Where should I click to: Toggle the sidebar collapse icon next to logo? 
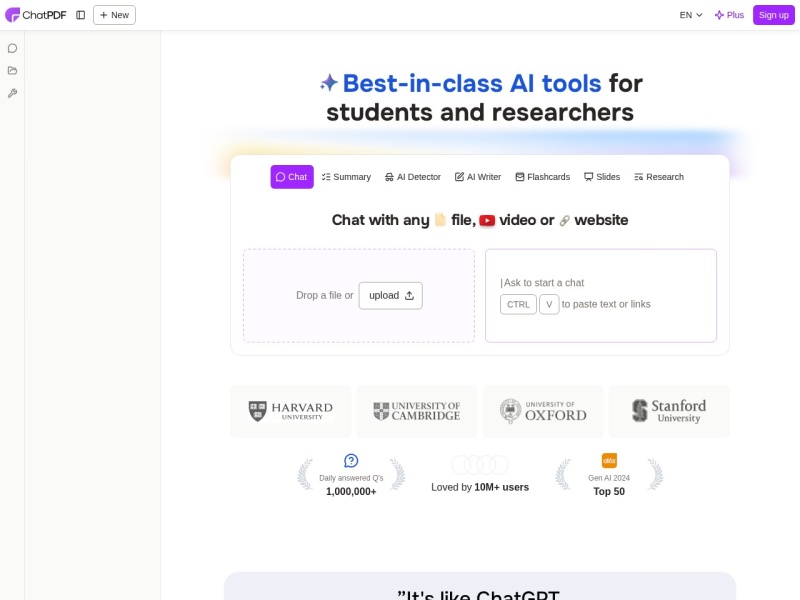80,14
